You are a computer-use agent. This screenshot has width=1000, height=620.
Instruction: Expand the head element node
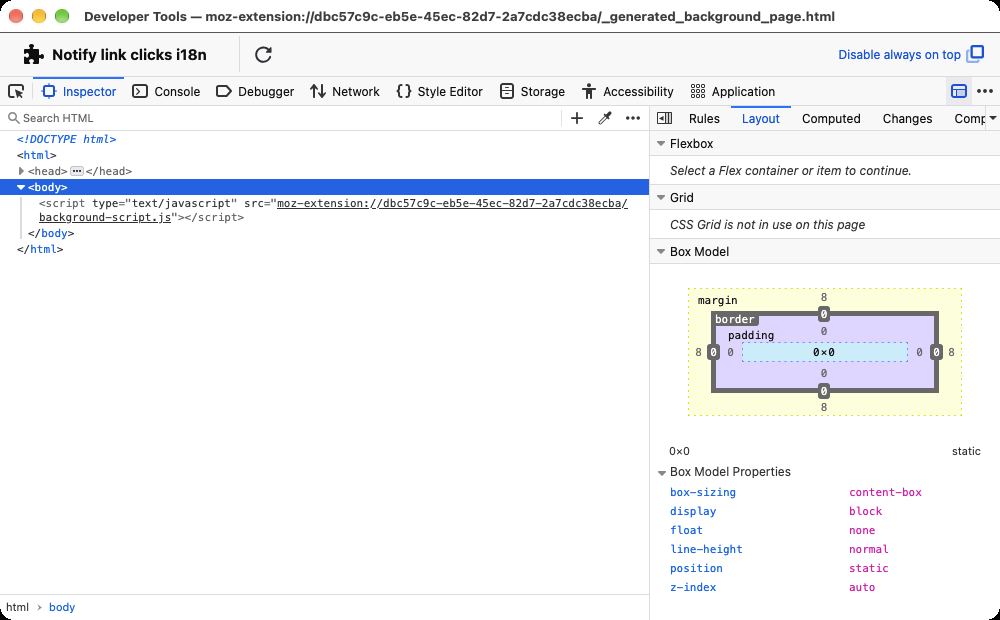(21, 171)
